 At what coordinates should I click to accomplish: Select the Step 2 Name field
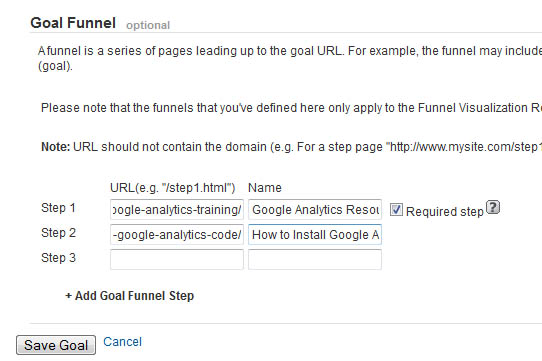(x=315, y=234)
